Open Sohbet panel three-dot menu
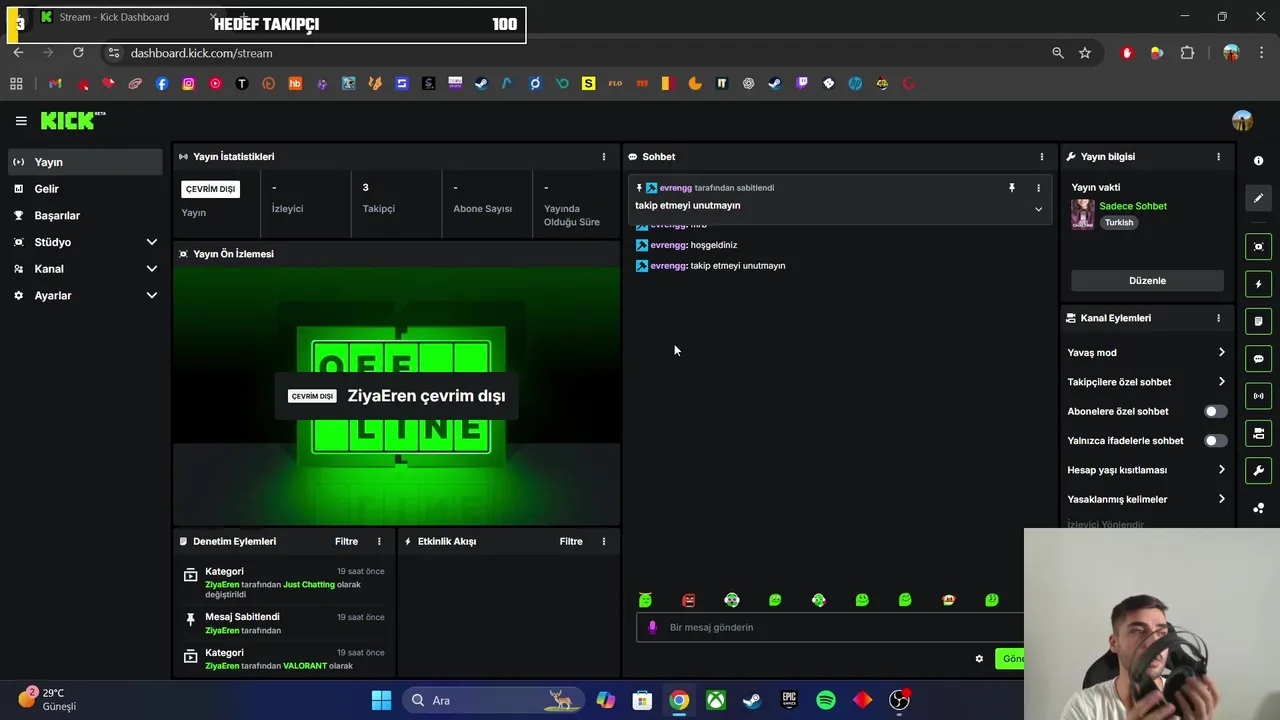This screenshot has height=720, width=1280. tap(1041, 157)
